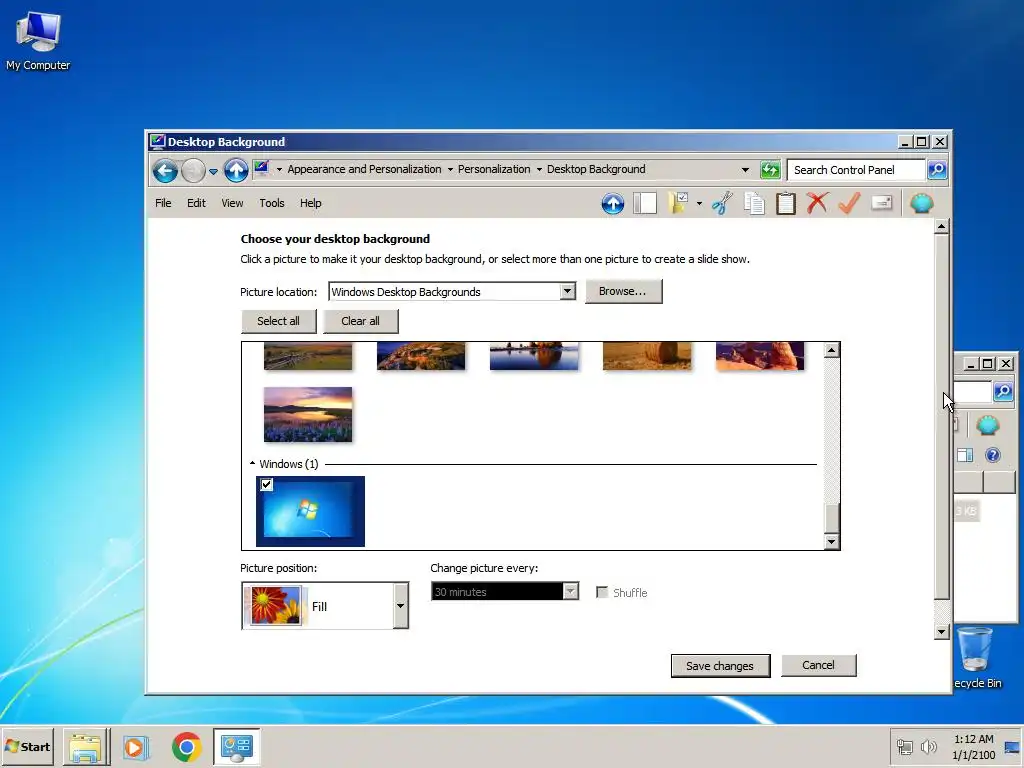Screen dimensions: 1024x768
Task: Click the orange checkmark toolbar icon
Action: (849, 203)
